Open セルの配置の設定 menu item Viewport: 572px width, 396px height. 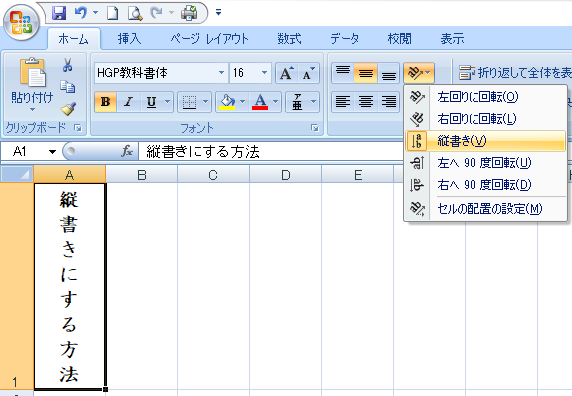[x=486, y=209]
